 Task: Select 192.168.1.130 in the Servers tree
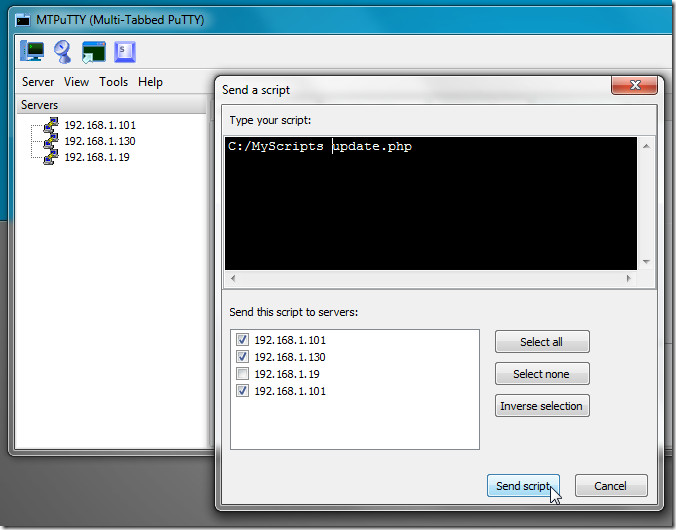[x=100, y=141]
